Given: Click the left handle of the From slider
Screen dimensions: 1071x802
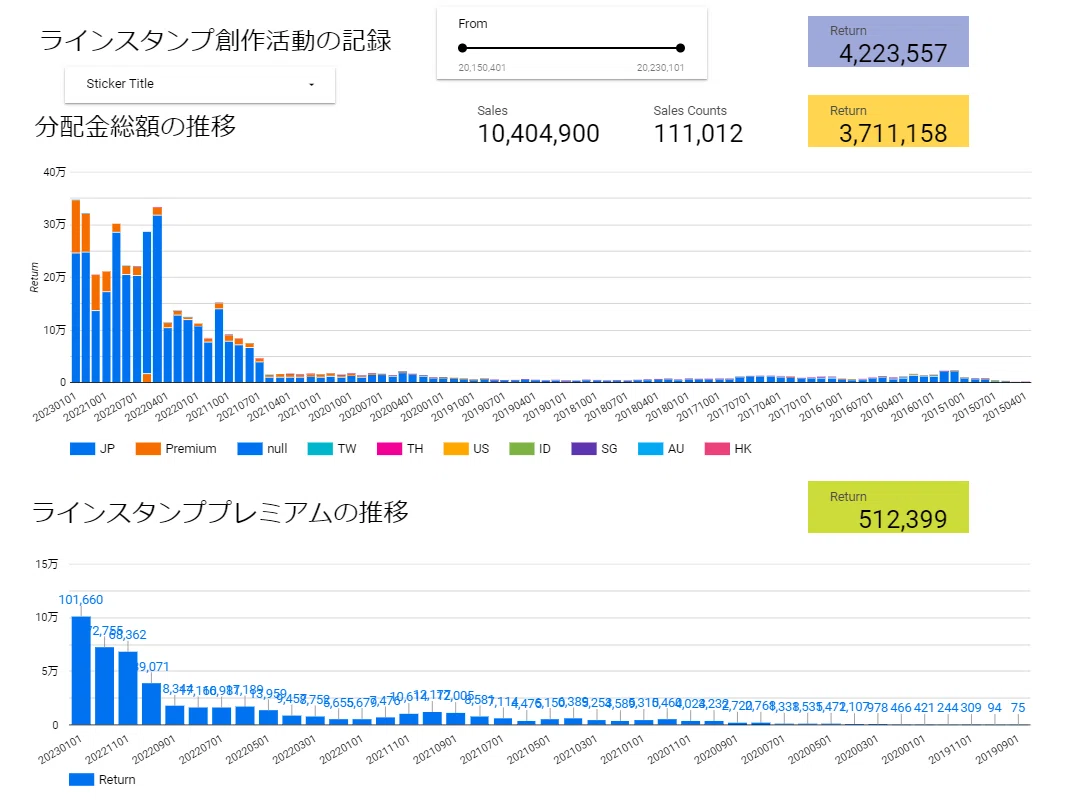Looking at the screenshot, I should pos(462,48).
